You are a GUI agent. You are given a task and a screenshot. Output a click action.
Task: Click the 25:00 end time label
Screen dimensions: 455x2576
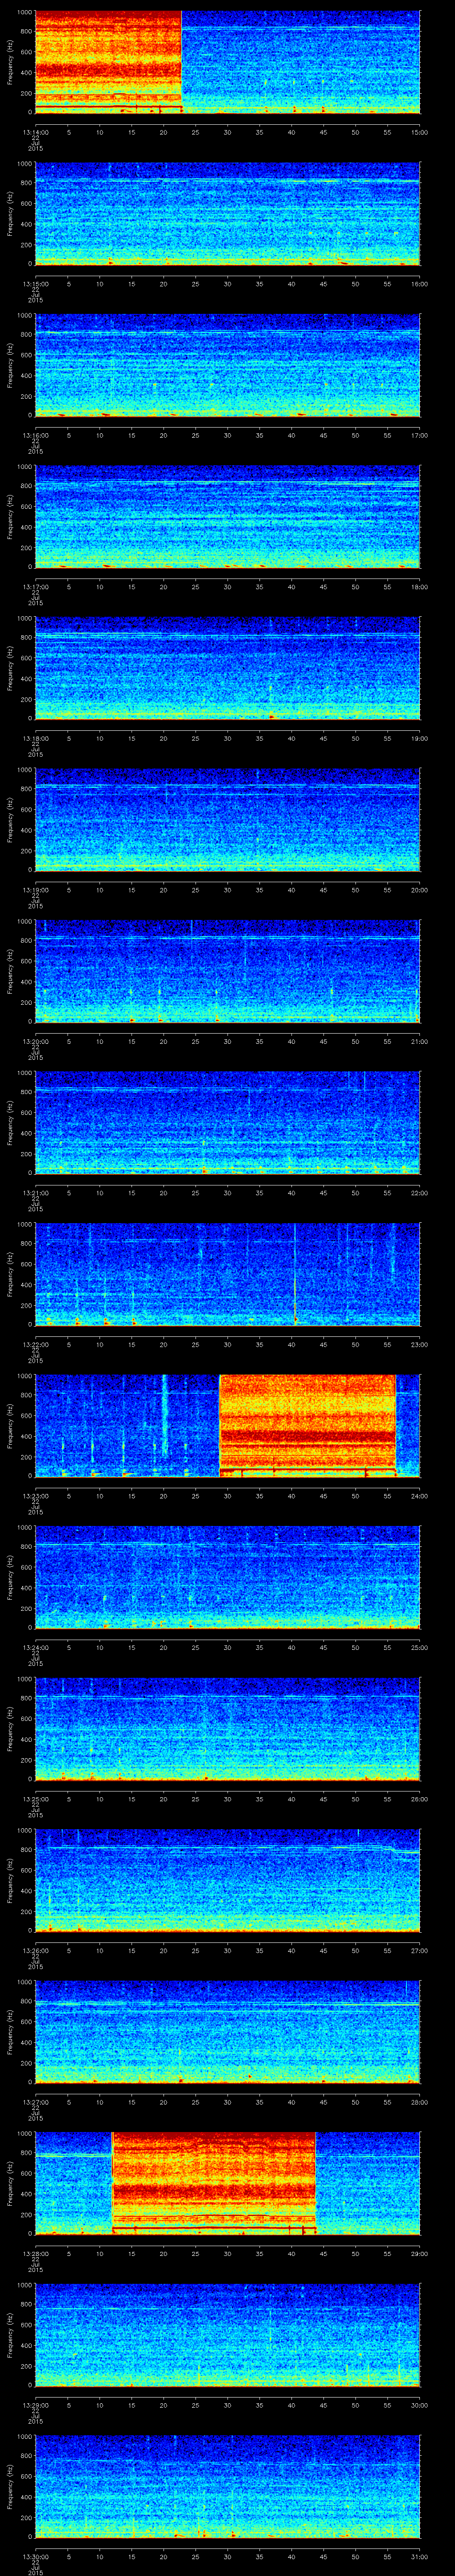(419, 1647)
